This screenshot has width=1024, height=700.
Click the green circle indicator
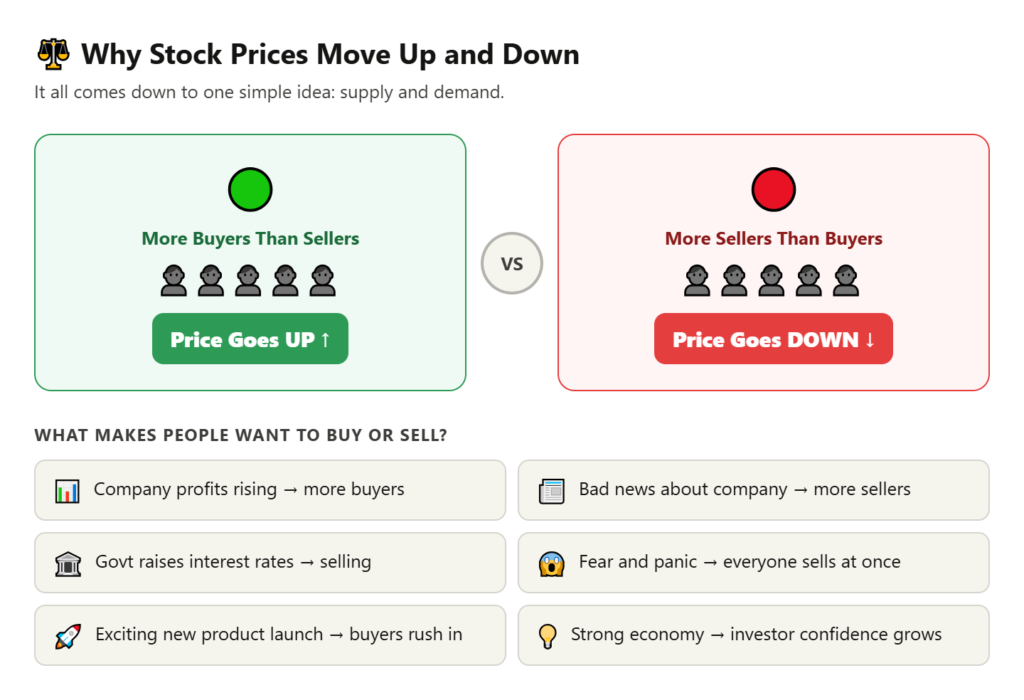[x=250, y=189]
